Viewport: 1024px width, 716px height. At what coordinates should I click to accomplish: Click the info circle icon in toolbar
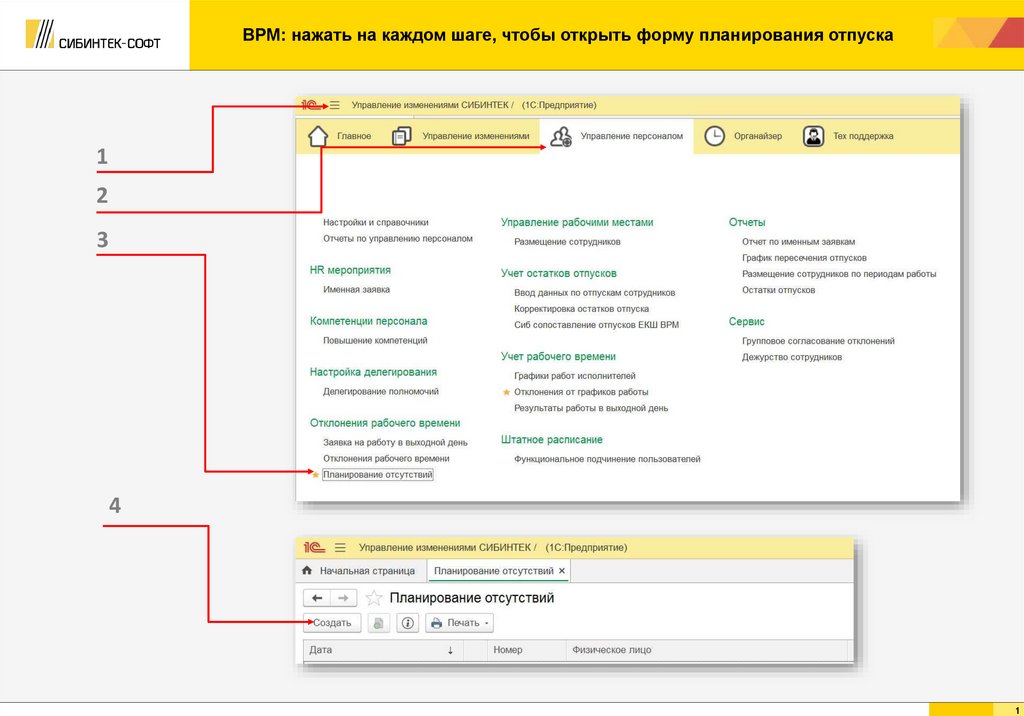[x=408, y=623]
